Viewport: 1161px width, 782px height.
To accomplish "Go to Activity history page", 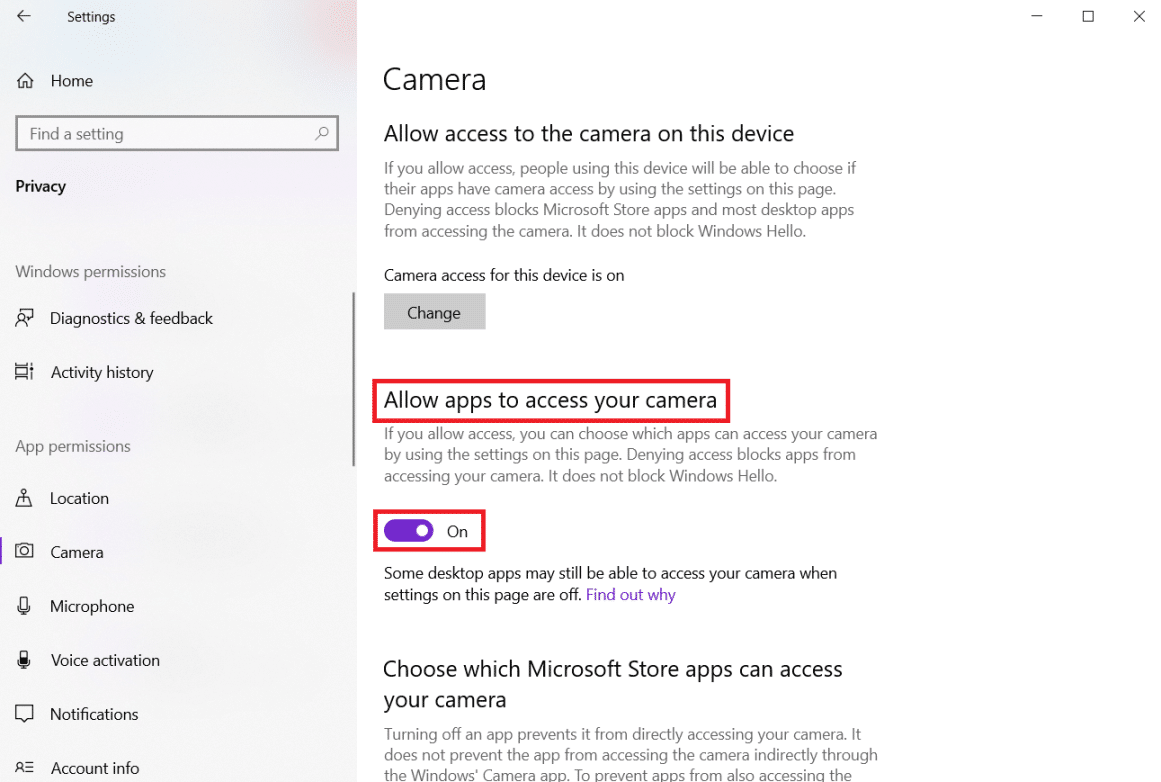I will [102, 372].
